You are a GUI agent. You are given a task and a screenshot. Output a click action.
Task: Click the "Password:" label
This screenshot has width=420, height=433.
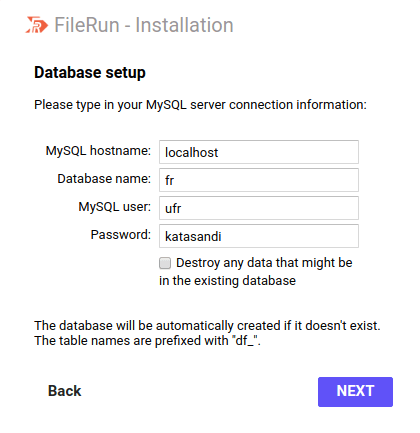(x=120, y=235)
